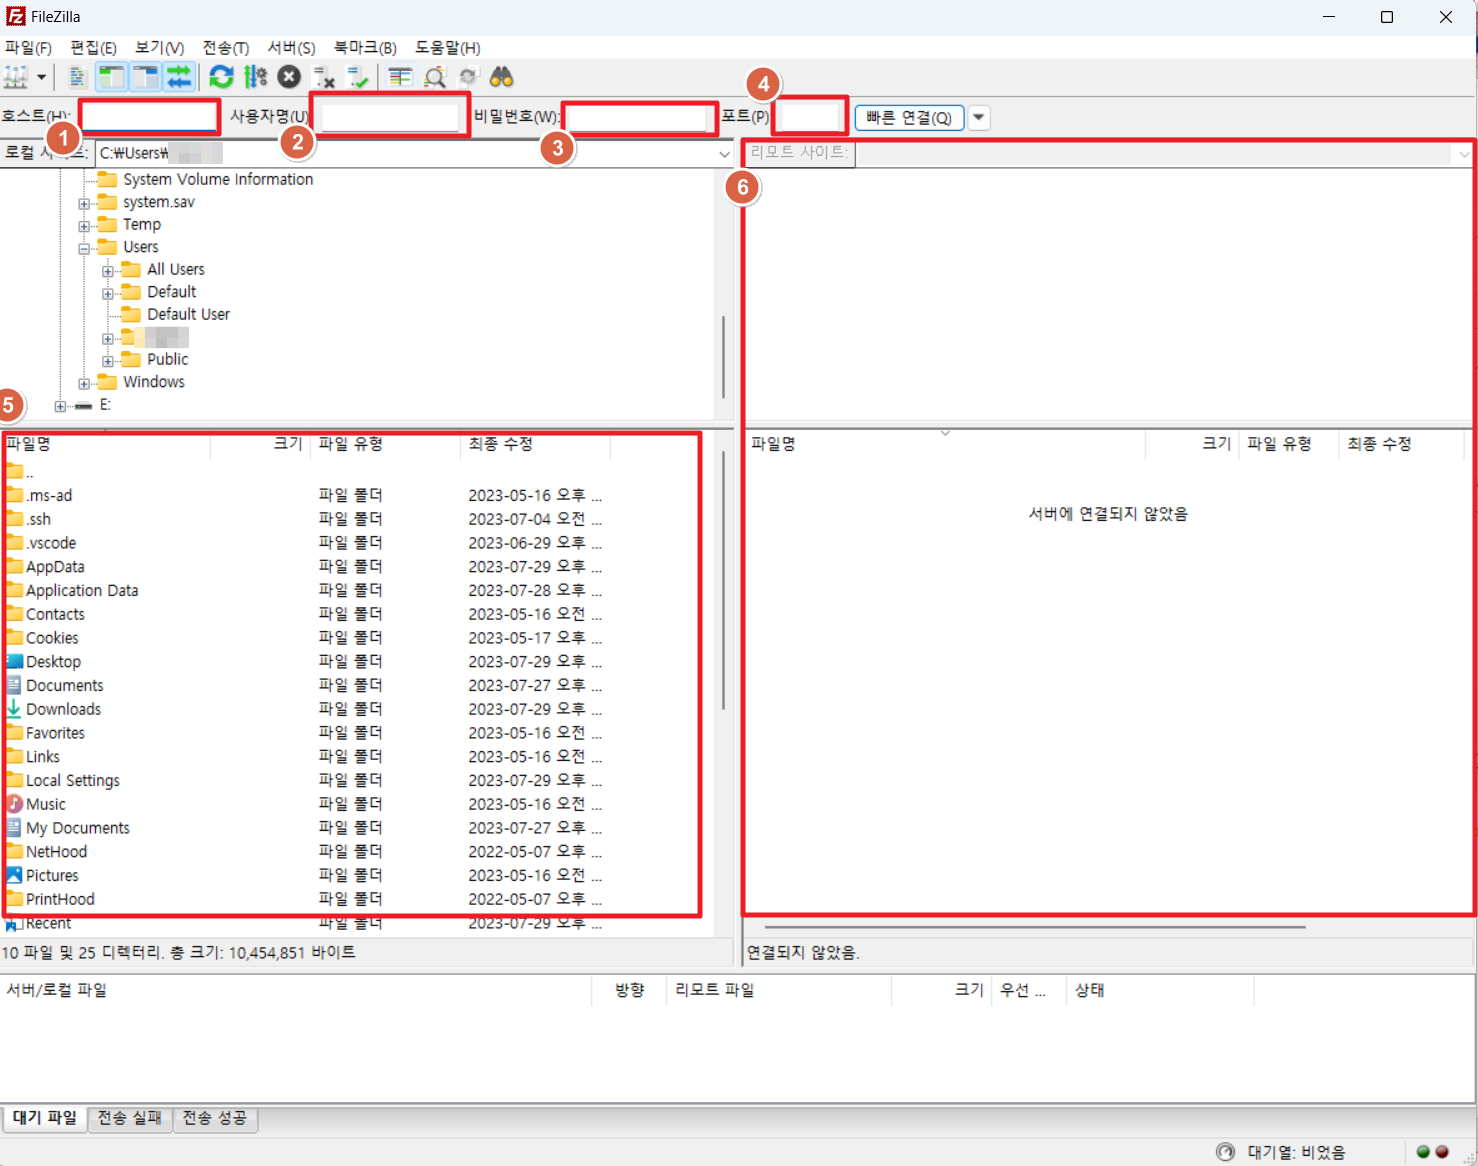The image size is (1478, 1166).
Task: Select the .ssh folder row
Action: click(355, 519)
